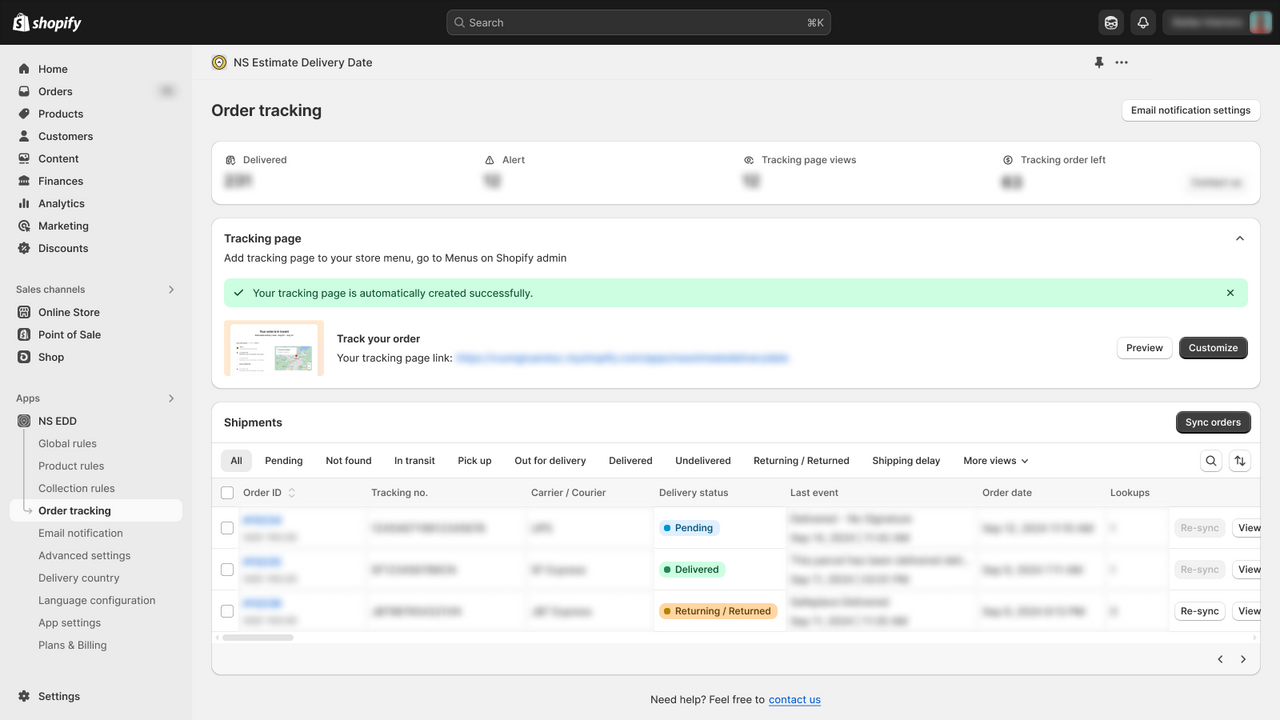Open Plans & Billing in NS EDD

pos(73,645)
